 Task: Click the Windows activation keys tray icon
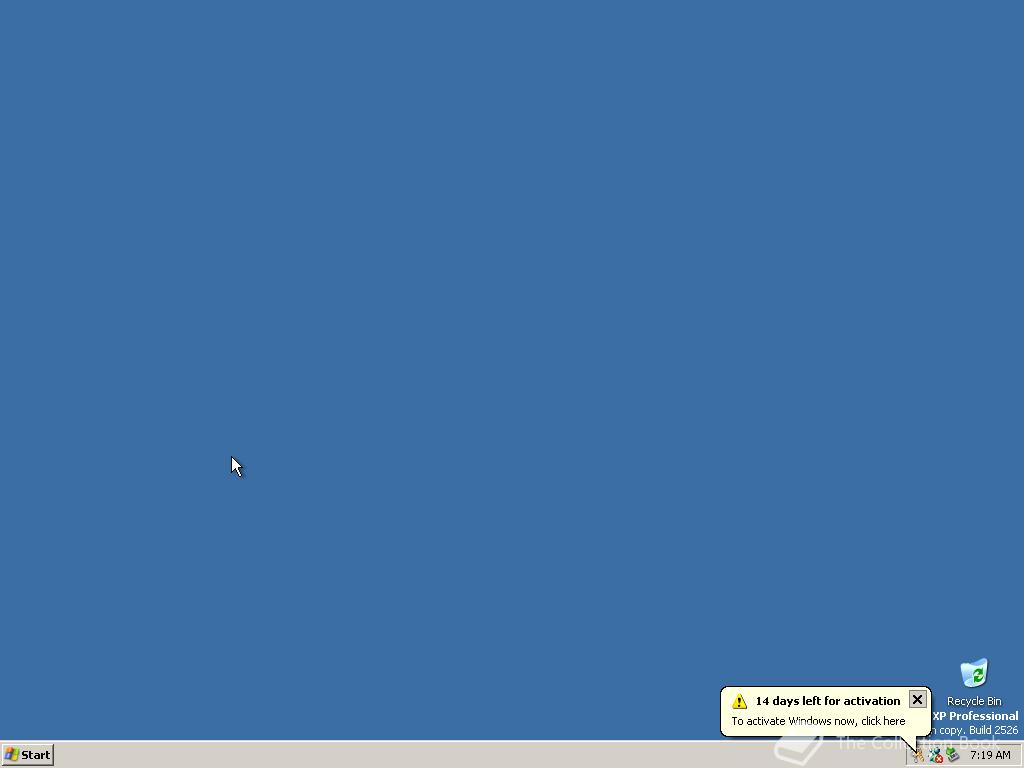[918, 756]
